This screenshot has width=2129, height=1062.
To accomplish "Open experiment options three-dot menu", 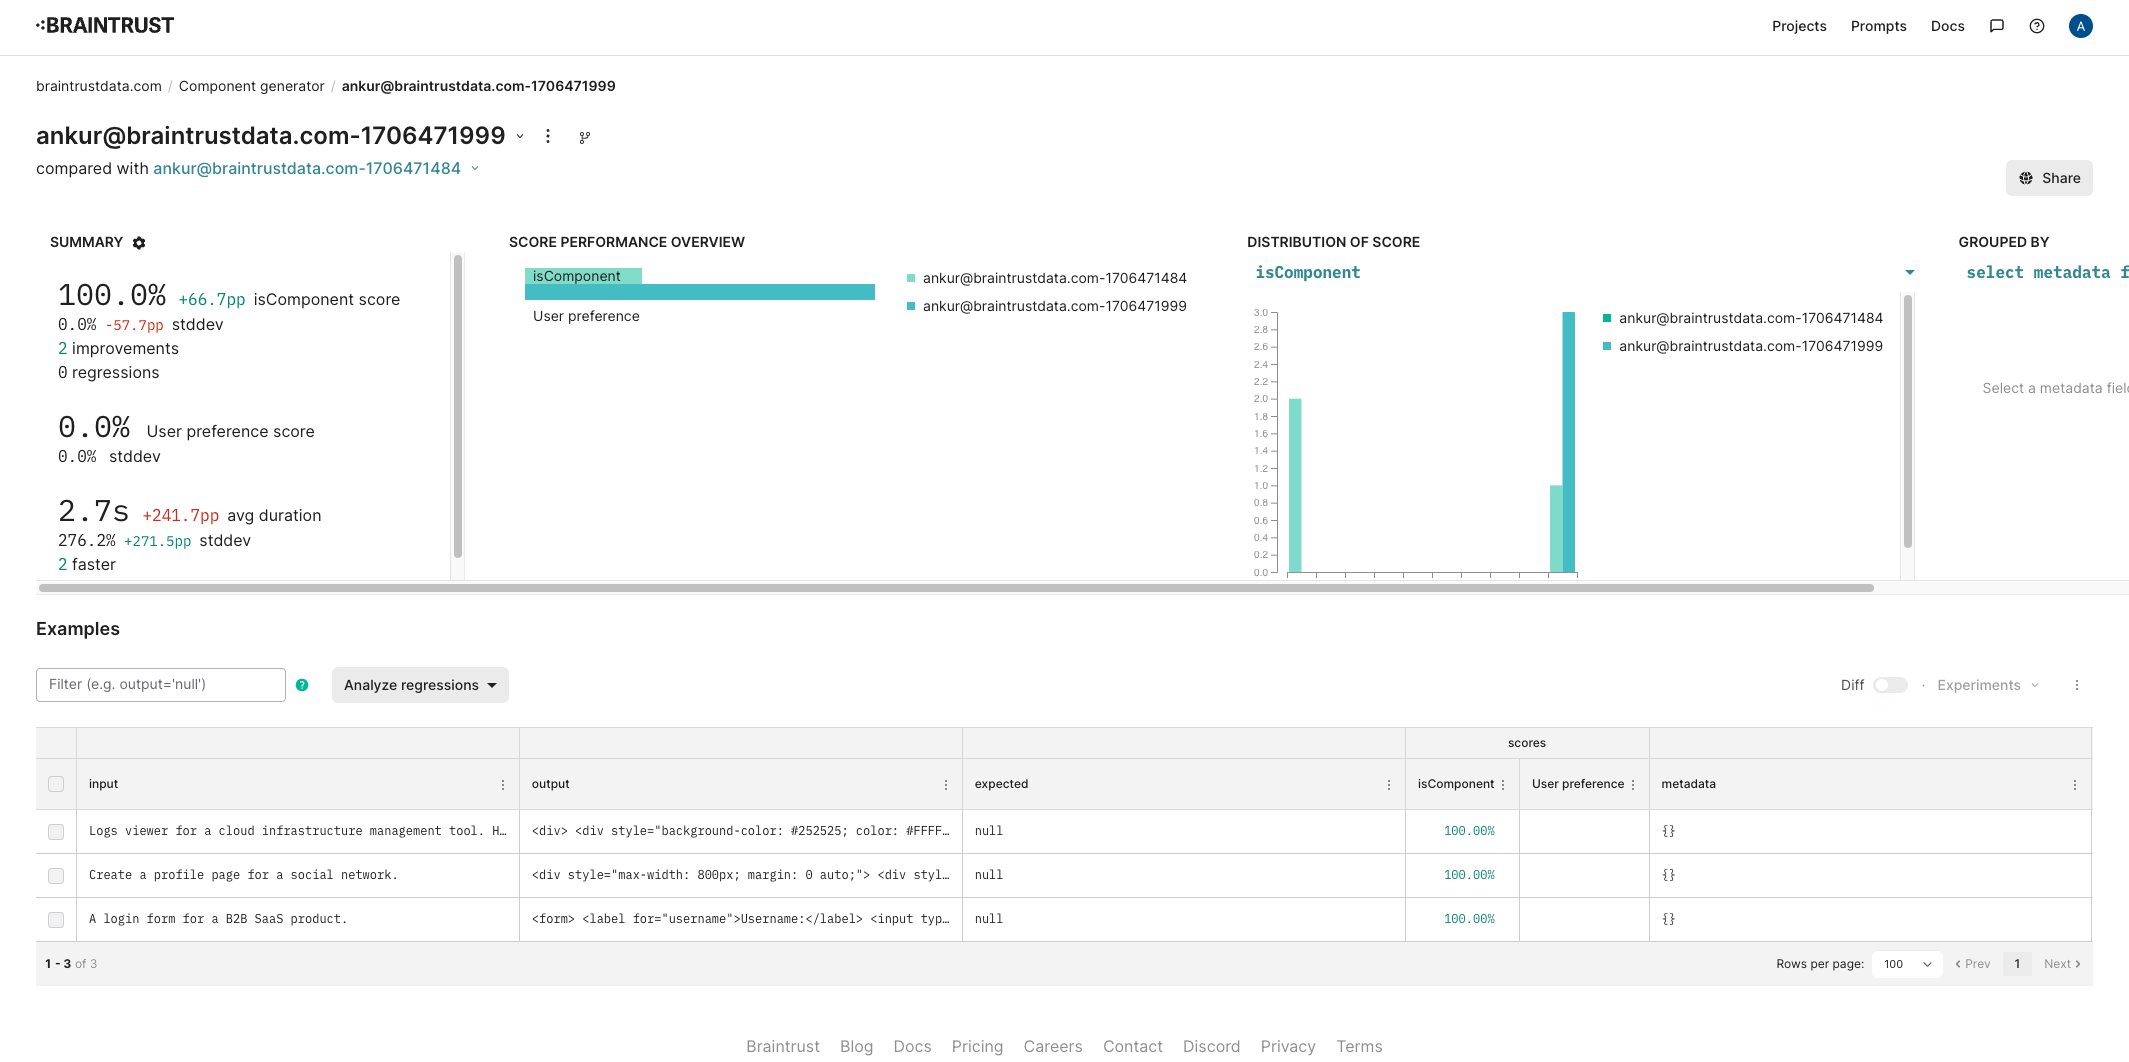I will 548,136.
